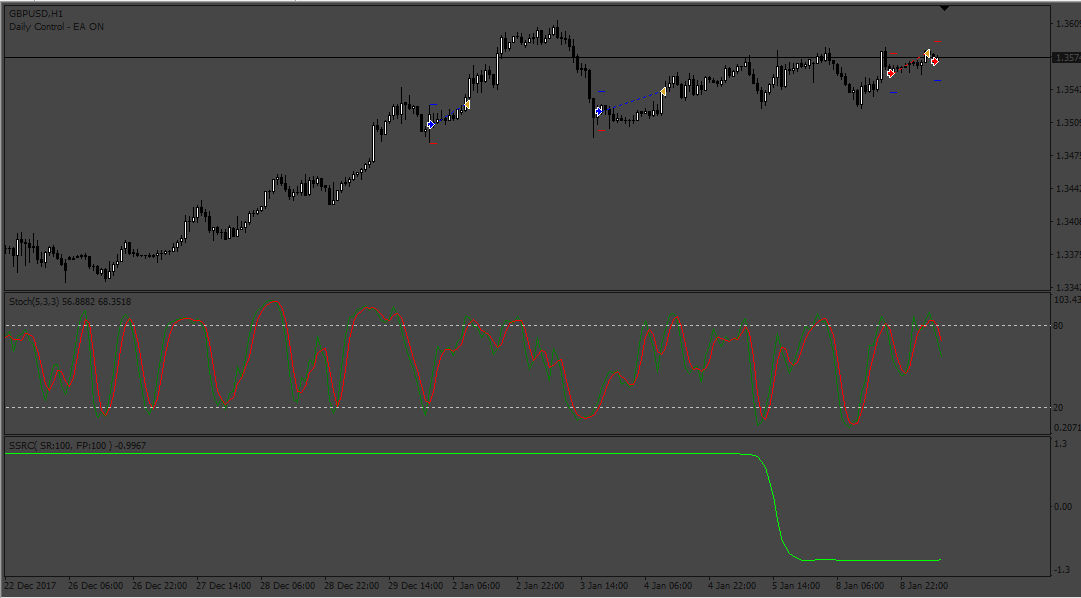Click the 2 Jan 06:00 time label
This screenshot has height=598, width=1081.
click(476, 586)
